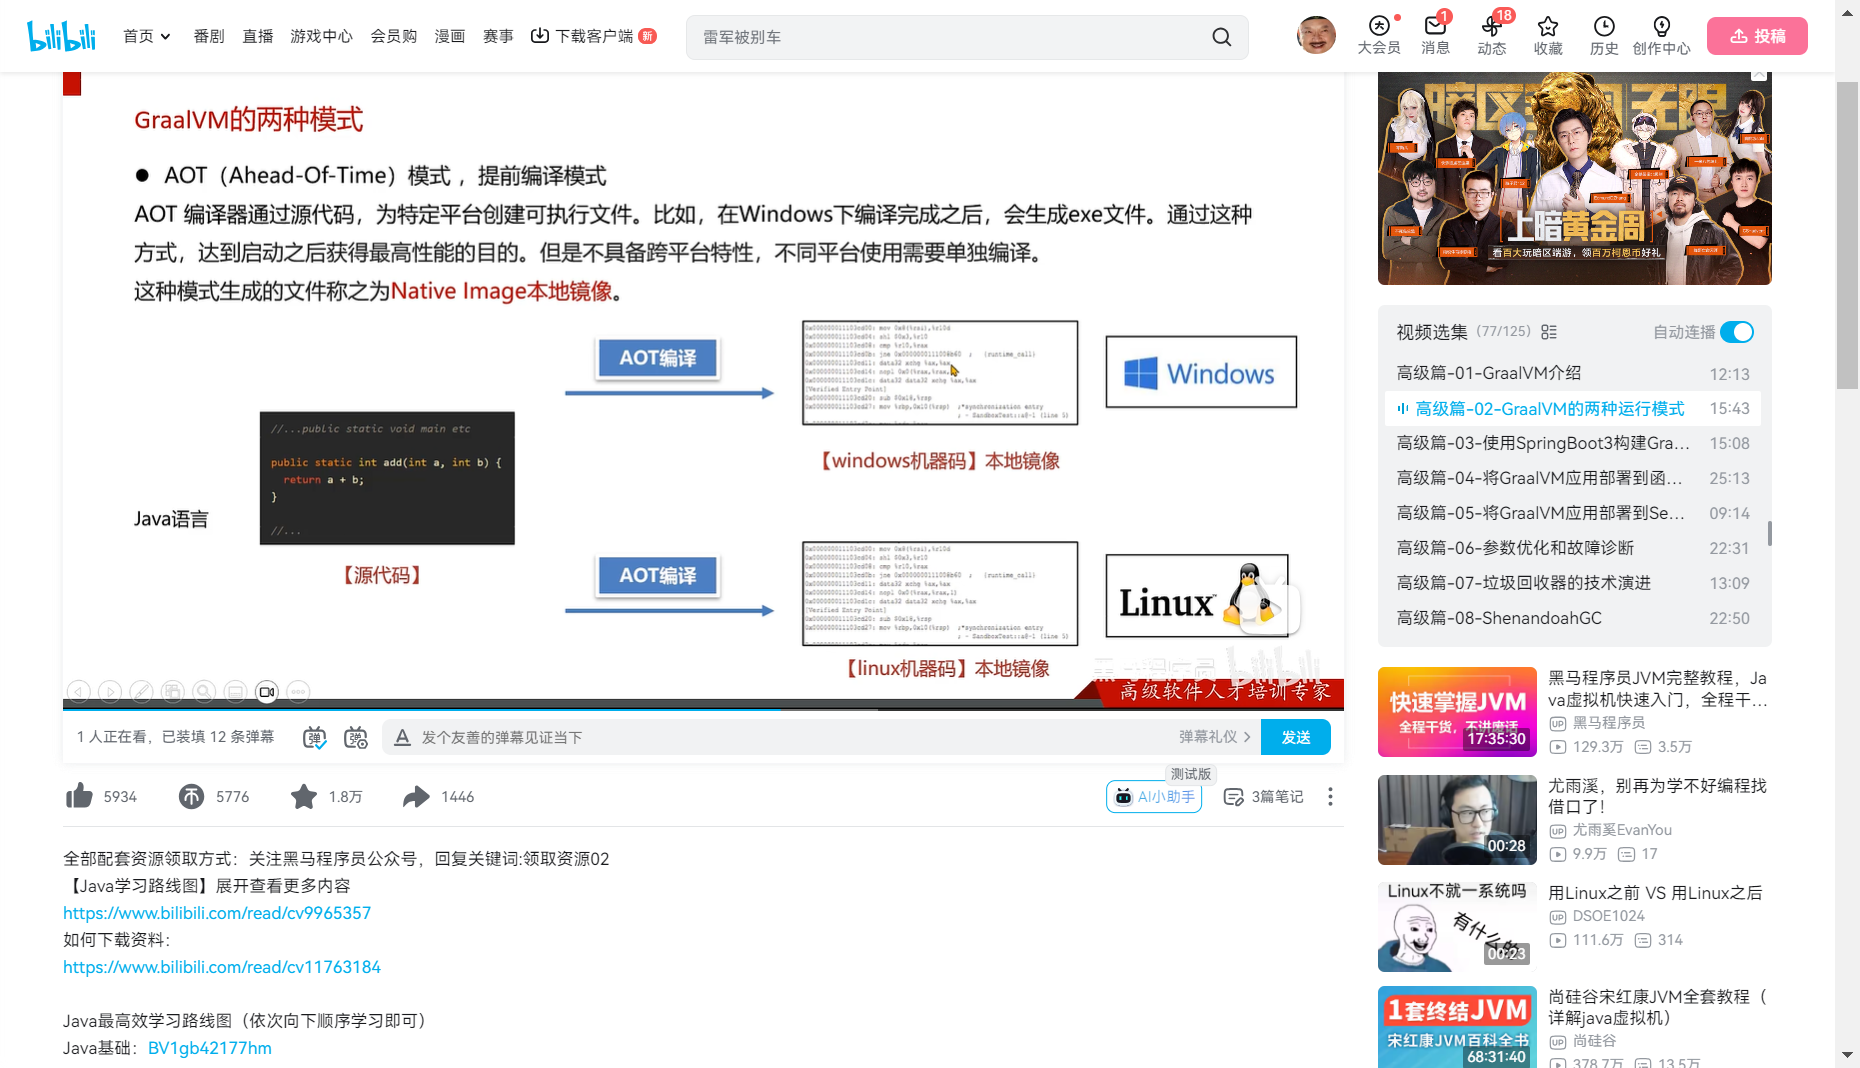Viewport: 1860px width, 1068px height.
Task: Click the 发送 button to send danmaku
Action: point(1295,737)
